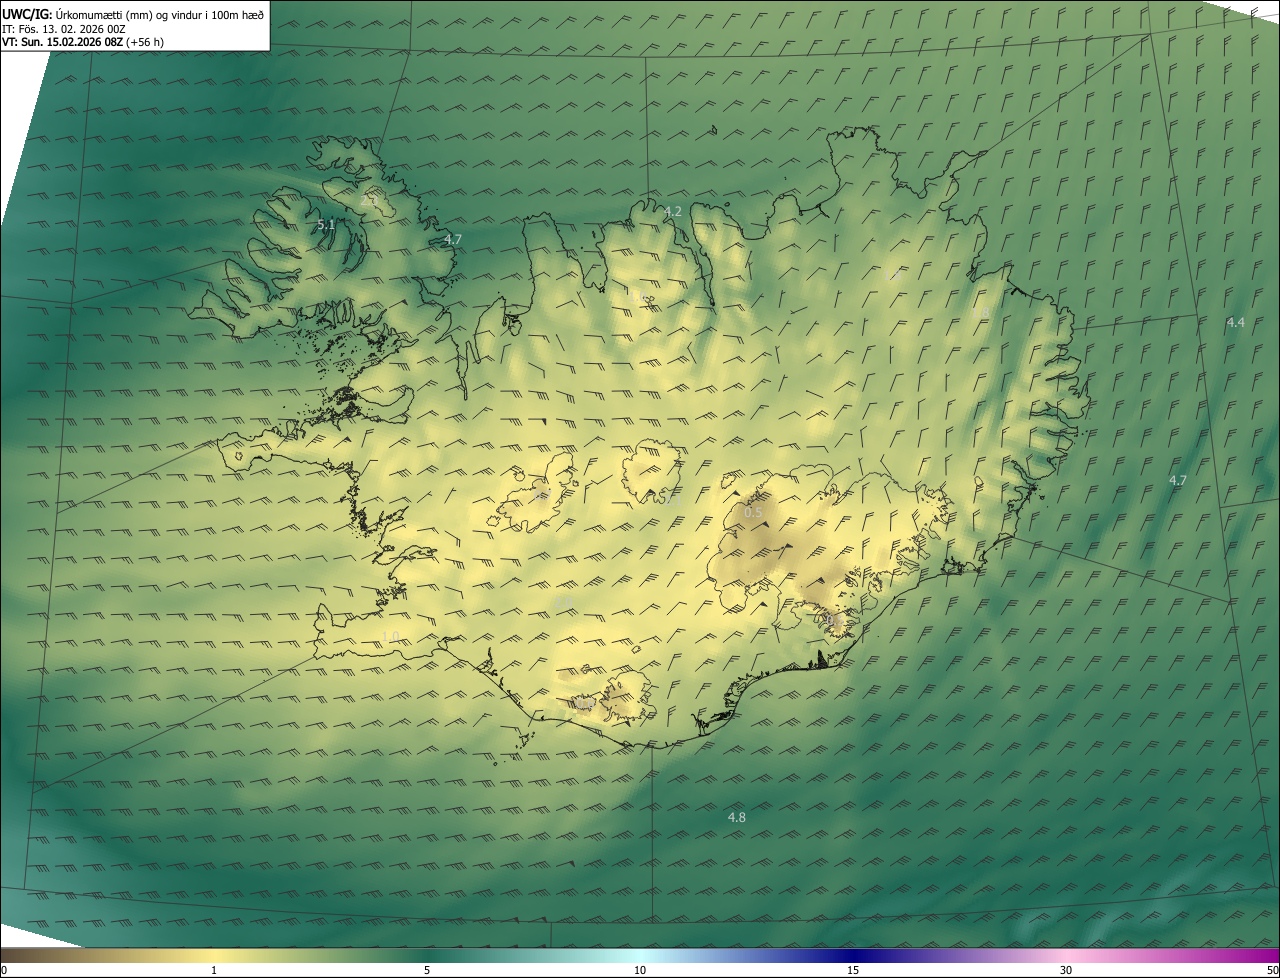The width and height of the screenshot is (1280, 978).
Task: Click the 5.1 value label in the Westfjords
Action: 326,225
